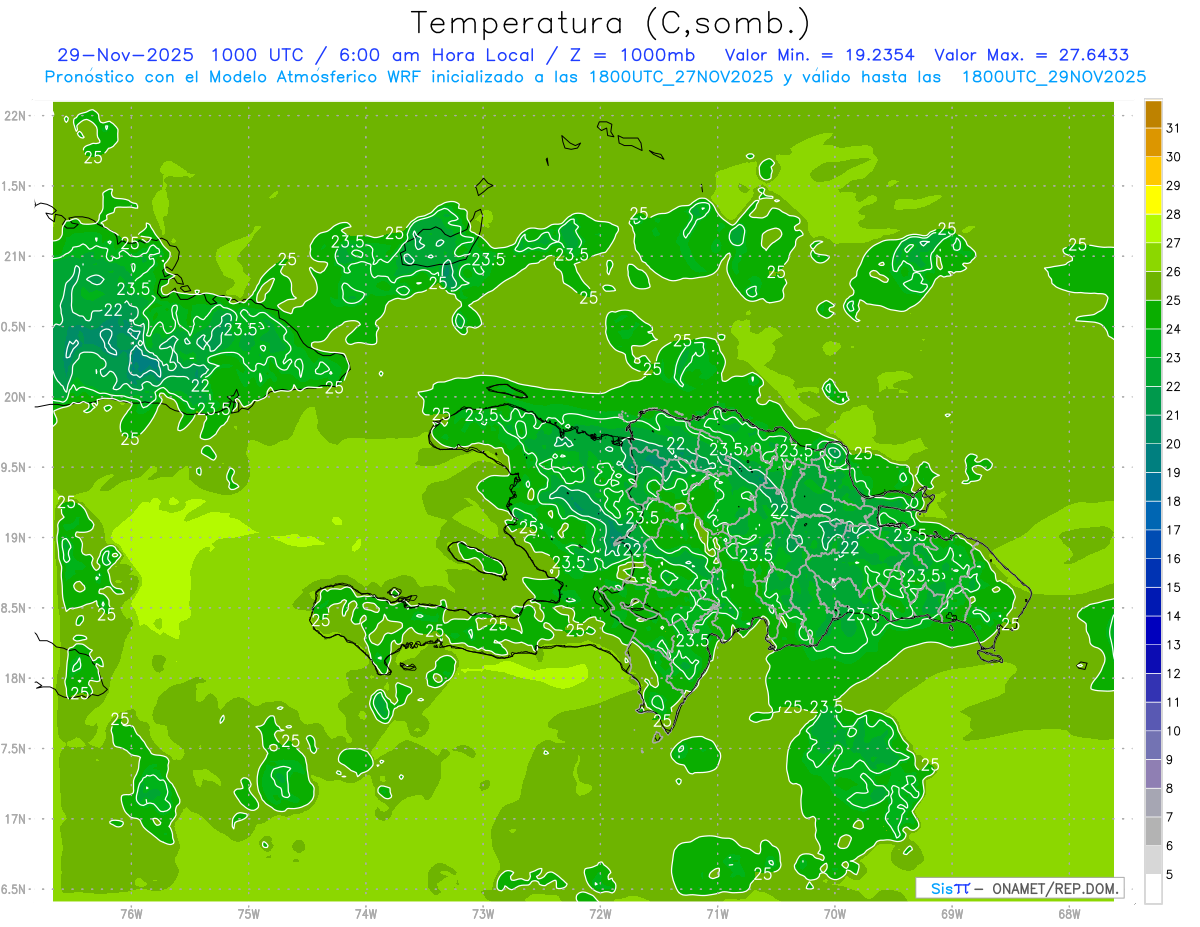Pick the legend swatch between 27 and 28

point(1153,228)
